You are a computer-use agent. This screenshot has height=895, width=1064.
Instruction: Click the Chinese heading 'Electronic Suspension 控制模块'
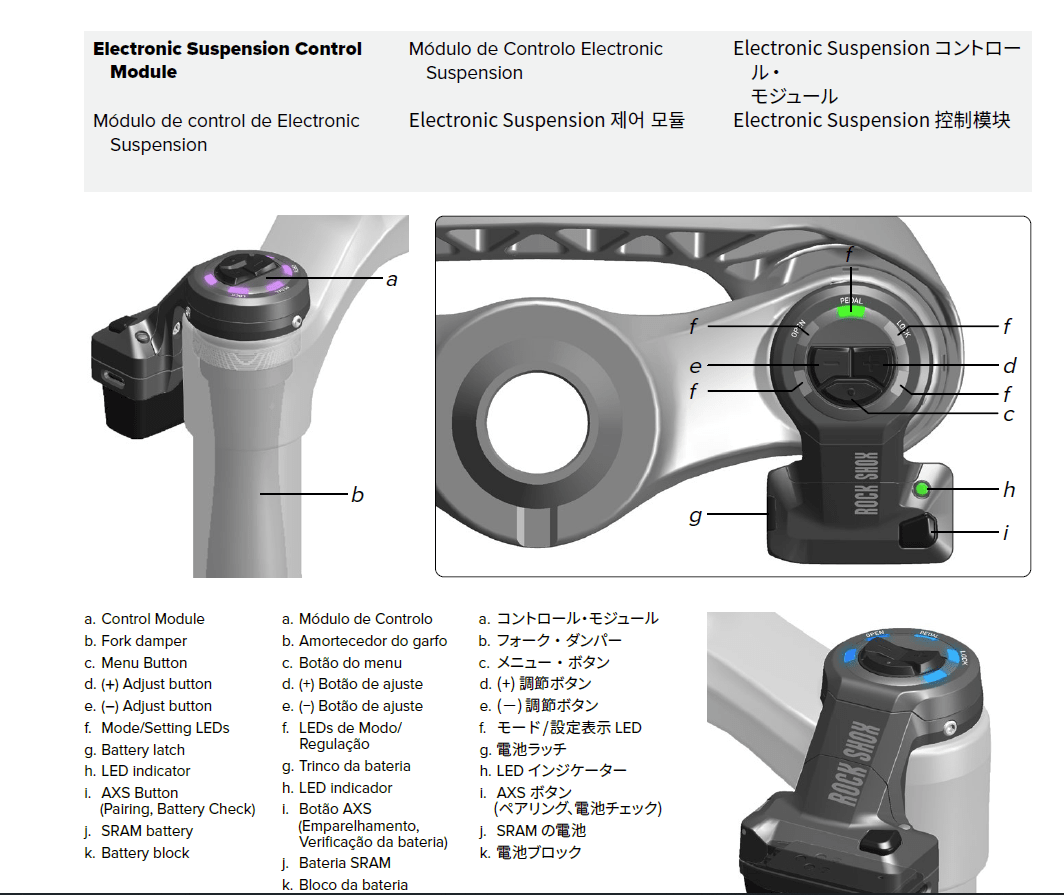[x=872, y=121]
